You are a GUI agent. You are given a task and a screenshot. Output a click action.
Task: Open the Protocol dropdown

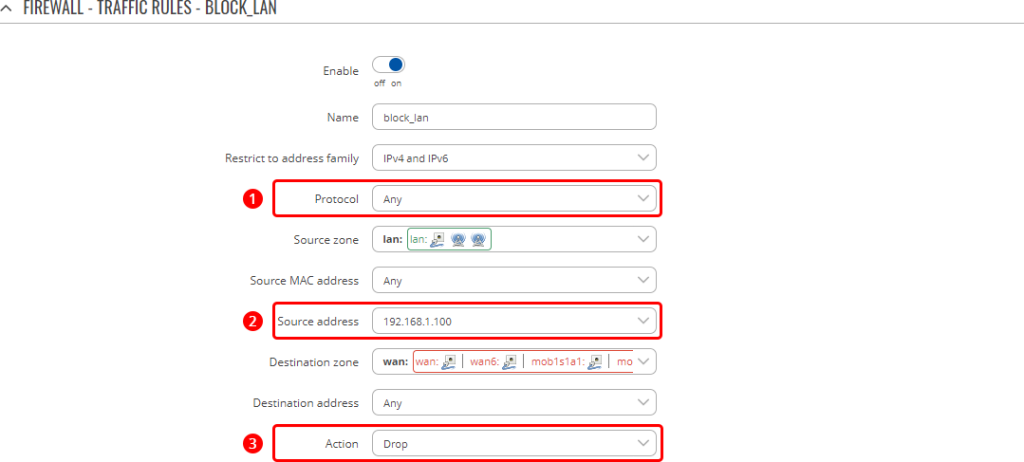[514, 199]
